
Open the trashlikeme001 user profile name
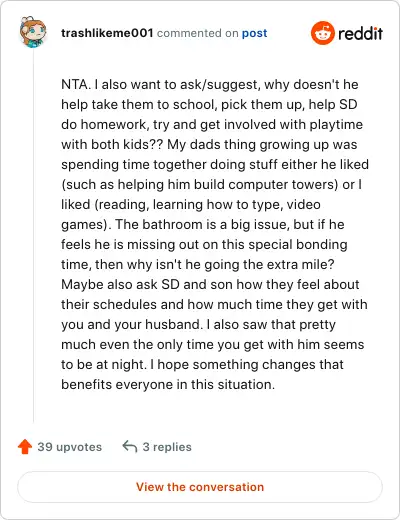(107, 33)
